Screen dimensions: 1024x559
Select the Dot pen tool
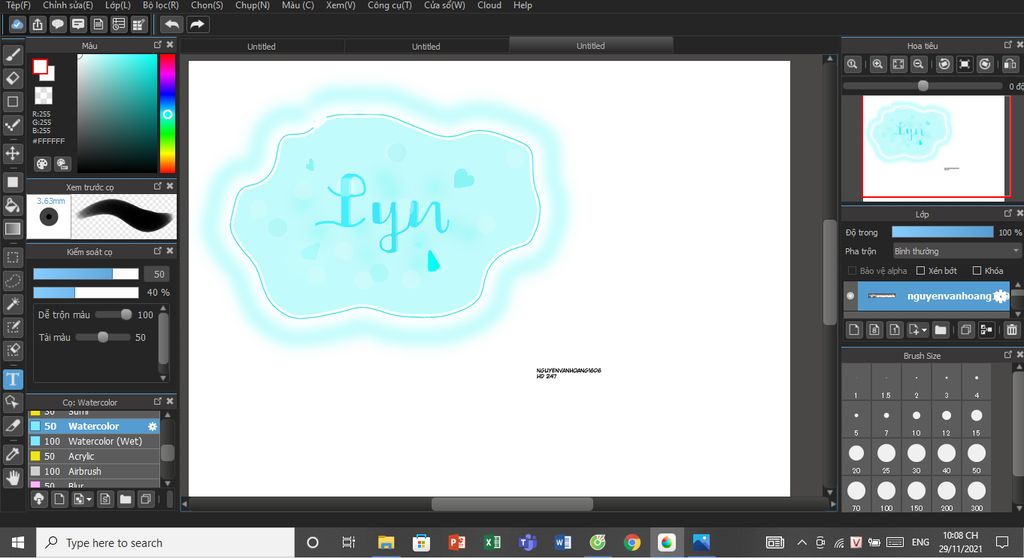12,125
